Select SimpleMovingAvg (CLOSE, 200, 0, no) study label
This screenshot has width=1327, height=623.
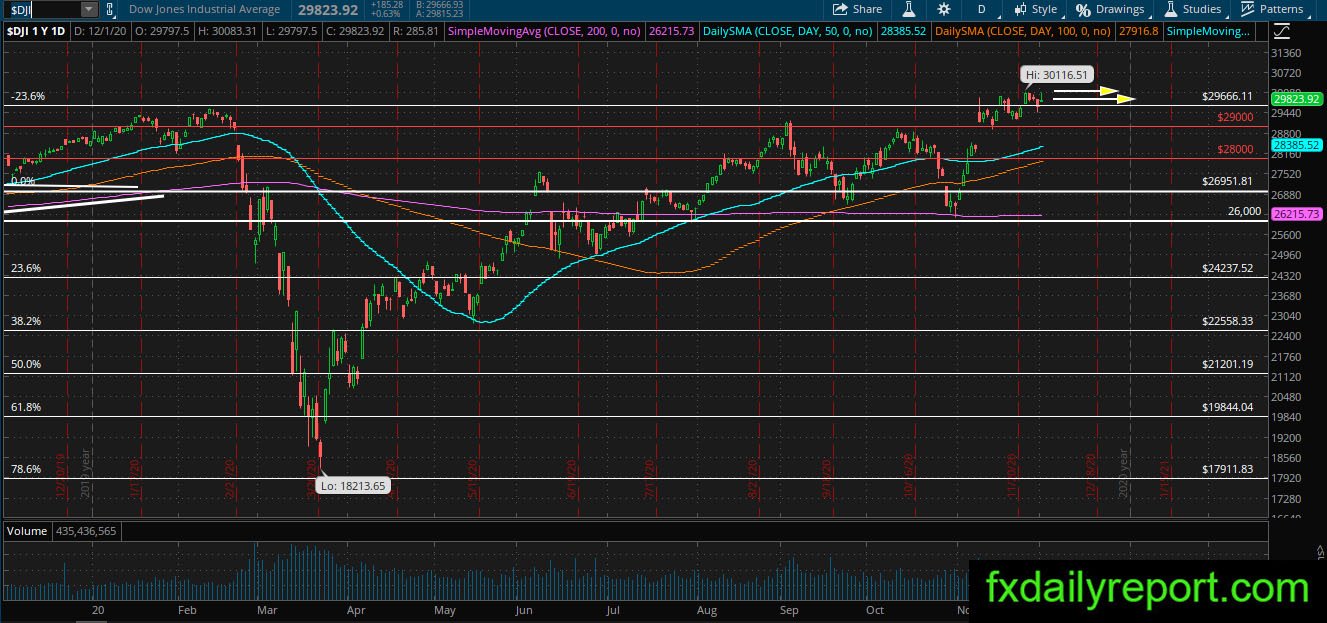(544, 32)
